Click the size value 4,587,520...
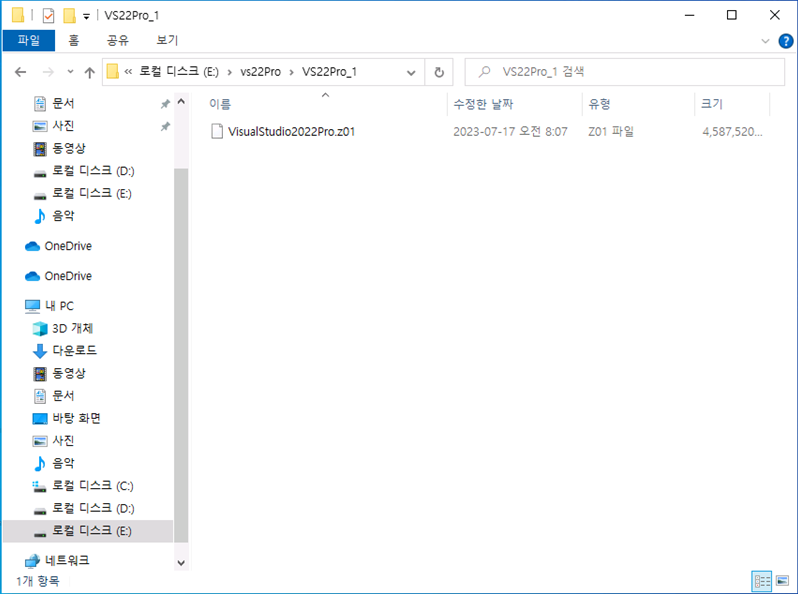The height and width of the screenshot is (594, 798). pos(732,131)
